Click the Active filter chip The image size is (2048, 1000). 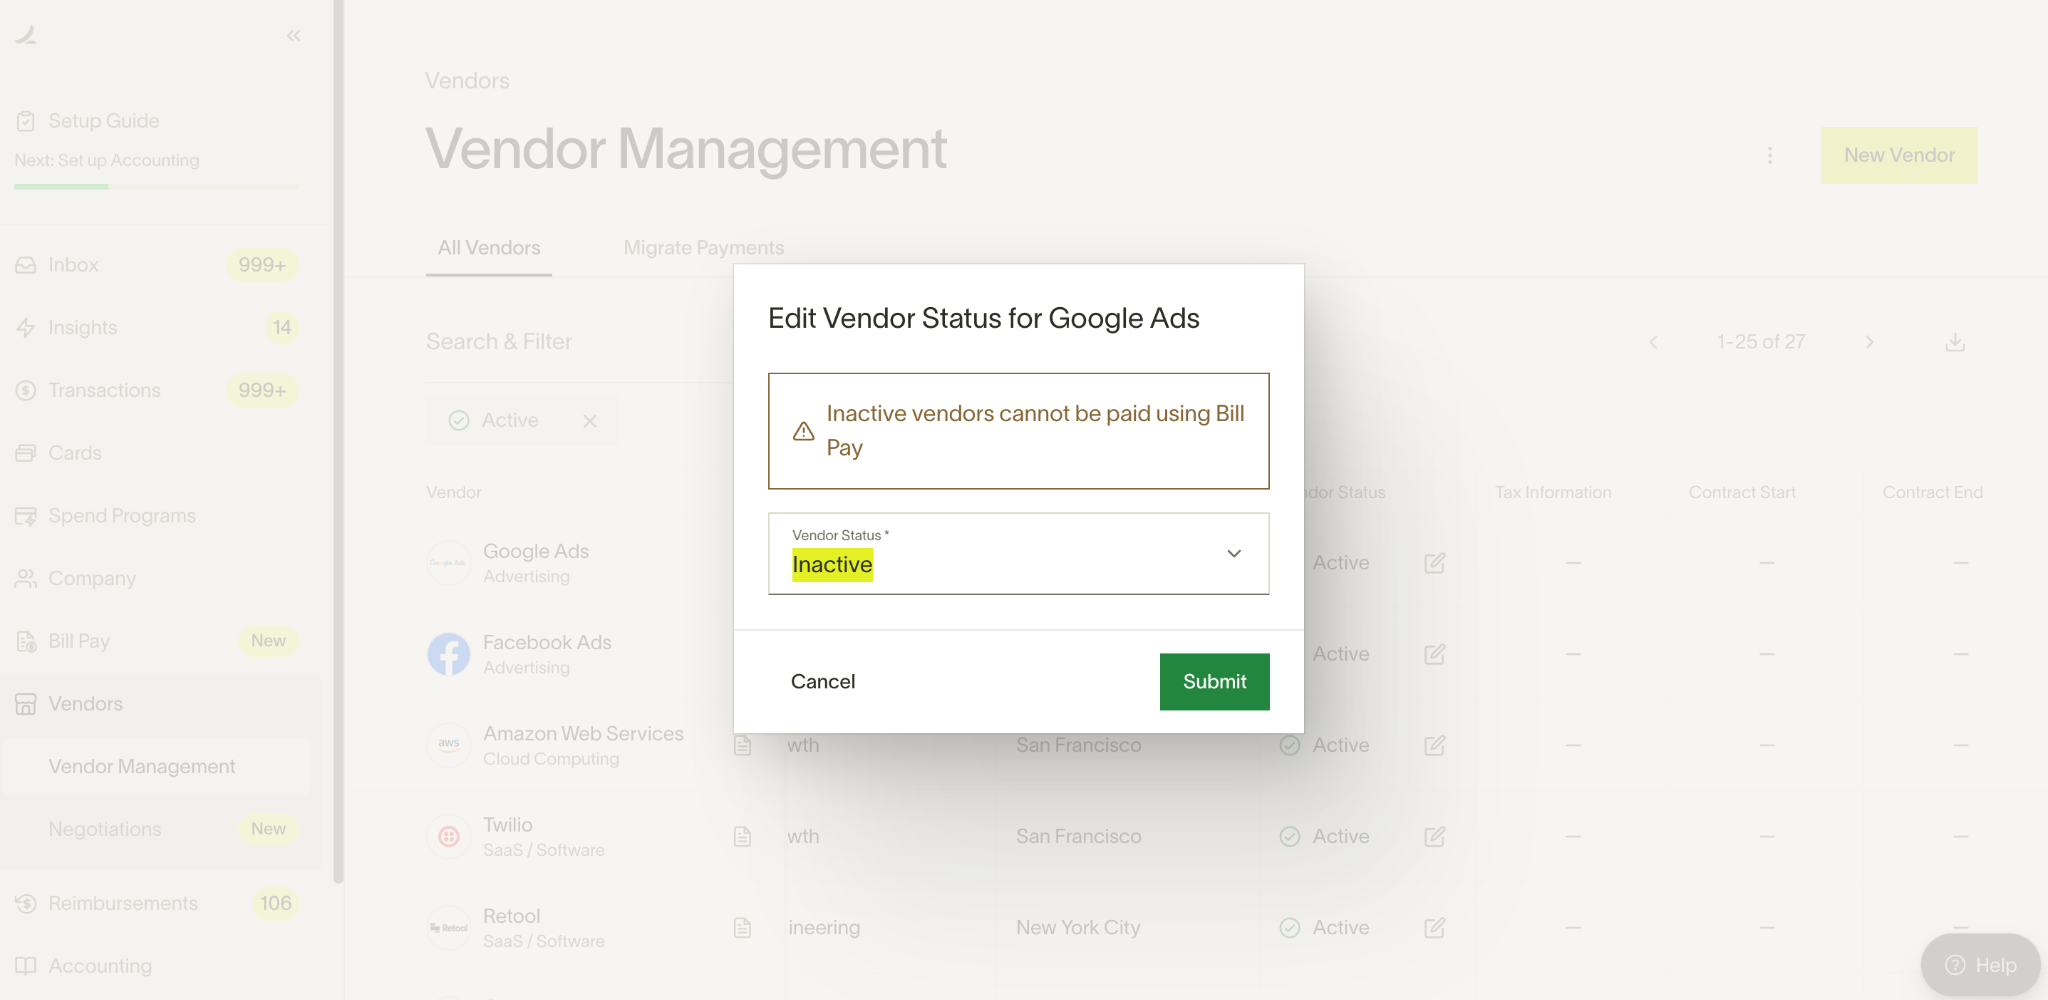(521, 421)
